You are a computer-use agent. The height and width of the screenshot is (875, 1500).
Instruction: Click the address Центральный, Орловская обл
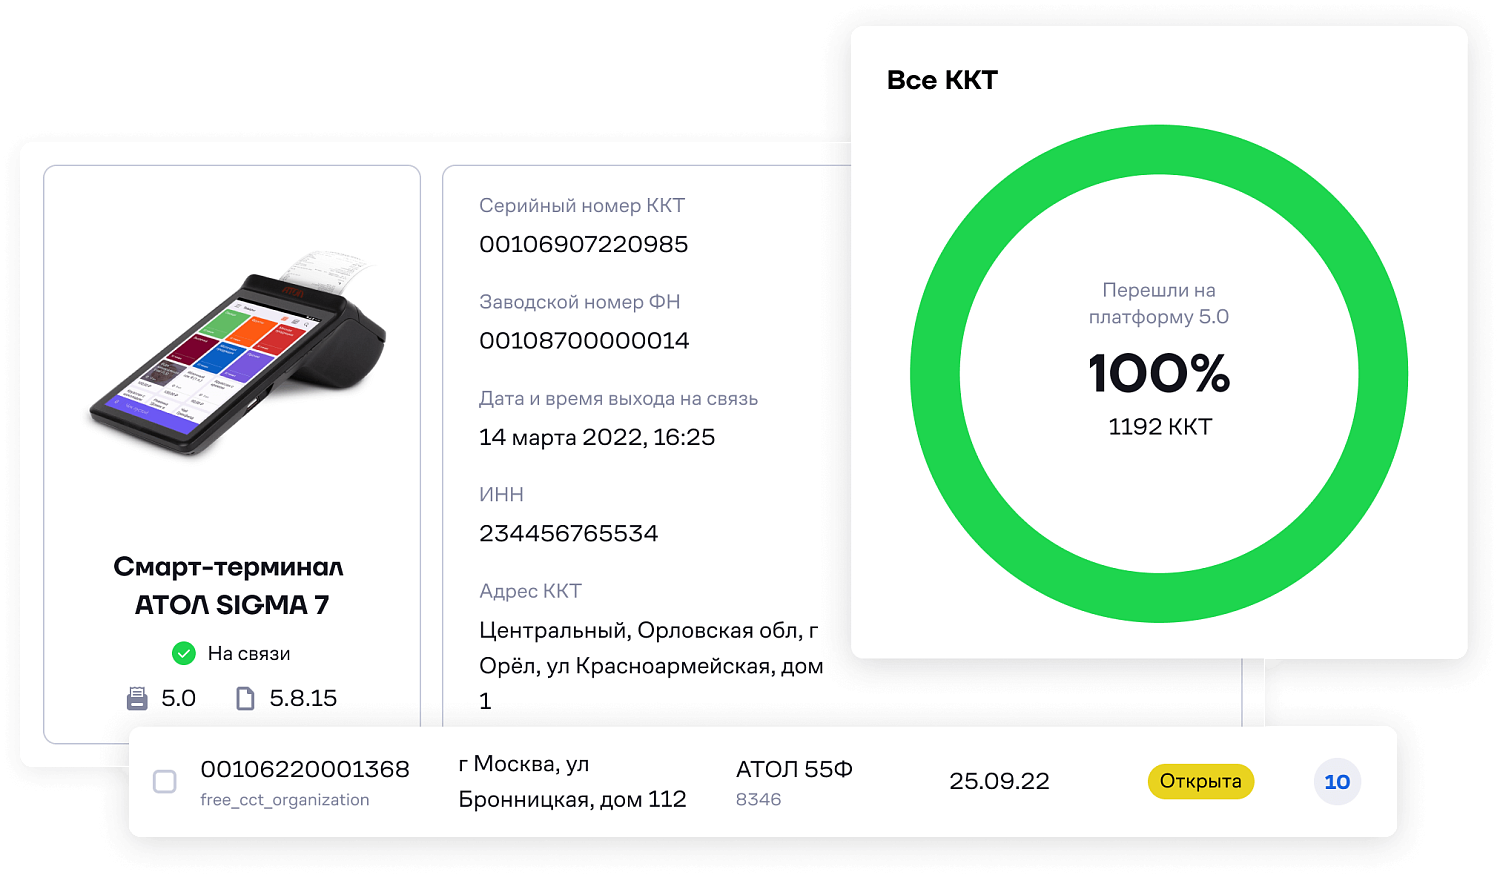tap(651, 666)
